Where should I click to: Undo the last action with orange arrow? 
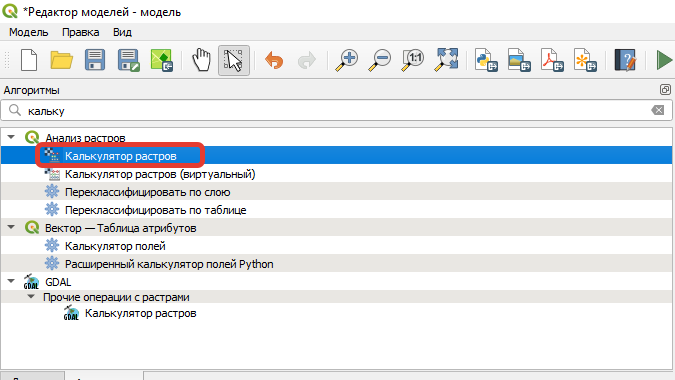[274, 60]
